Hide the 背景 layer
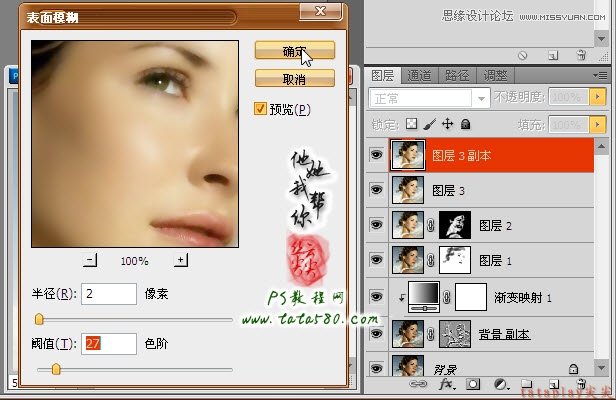Viewport: 616px width, 400px height. [x=376, y=368]
